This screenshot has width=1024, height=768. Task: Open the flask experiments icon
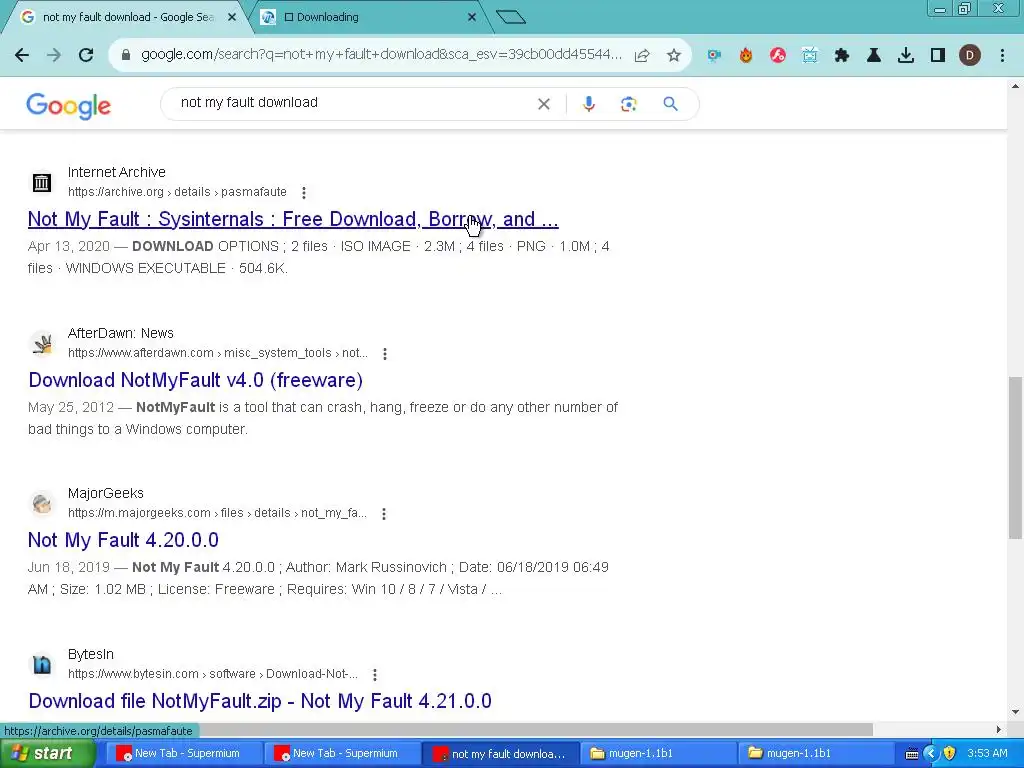pyautogui.click(x=874, y=56)
